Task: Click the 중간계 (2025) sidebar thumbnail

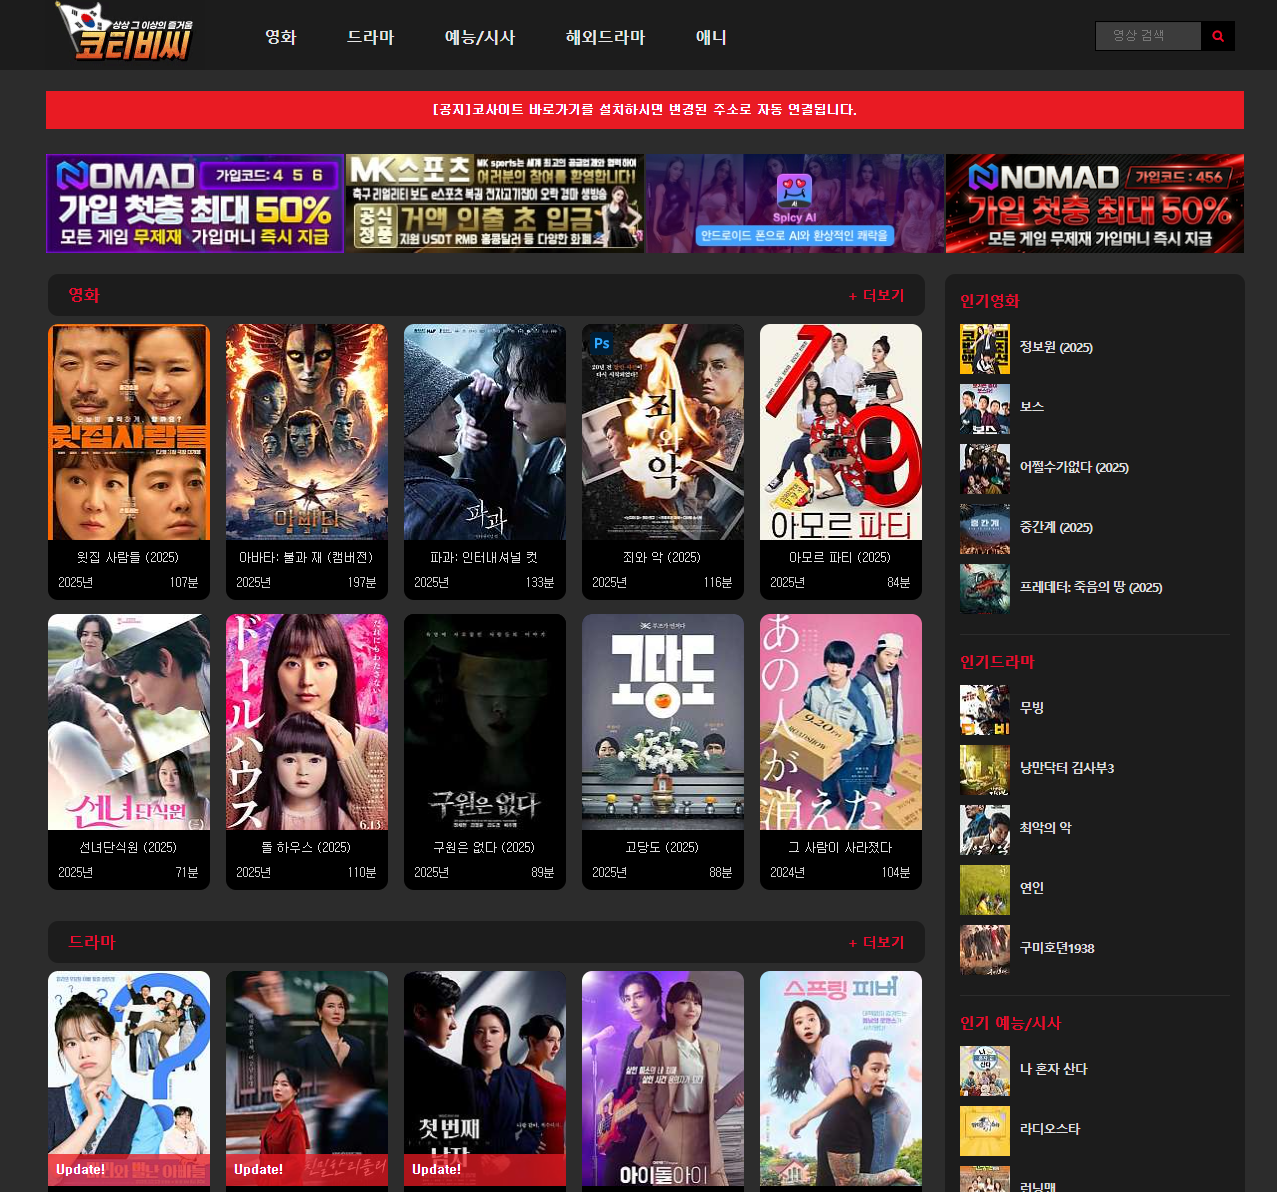Action: (x=984, y=528)
